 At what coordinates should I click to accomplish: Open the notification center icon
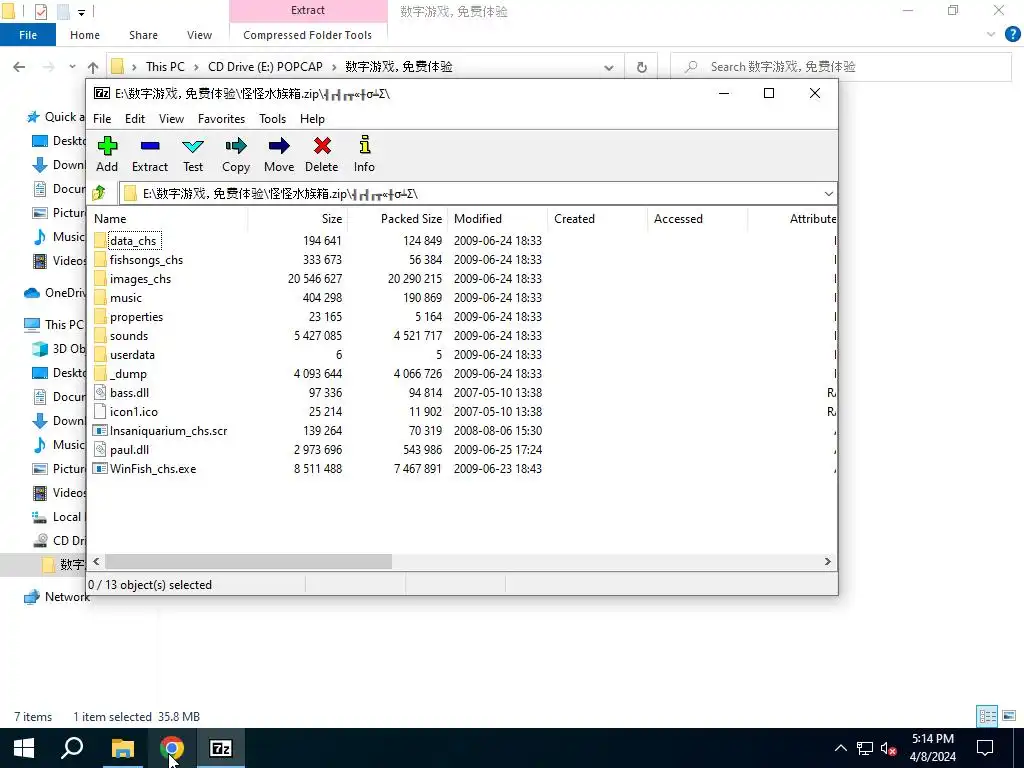tap(984, 748)
